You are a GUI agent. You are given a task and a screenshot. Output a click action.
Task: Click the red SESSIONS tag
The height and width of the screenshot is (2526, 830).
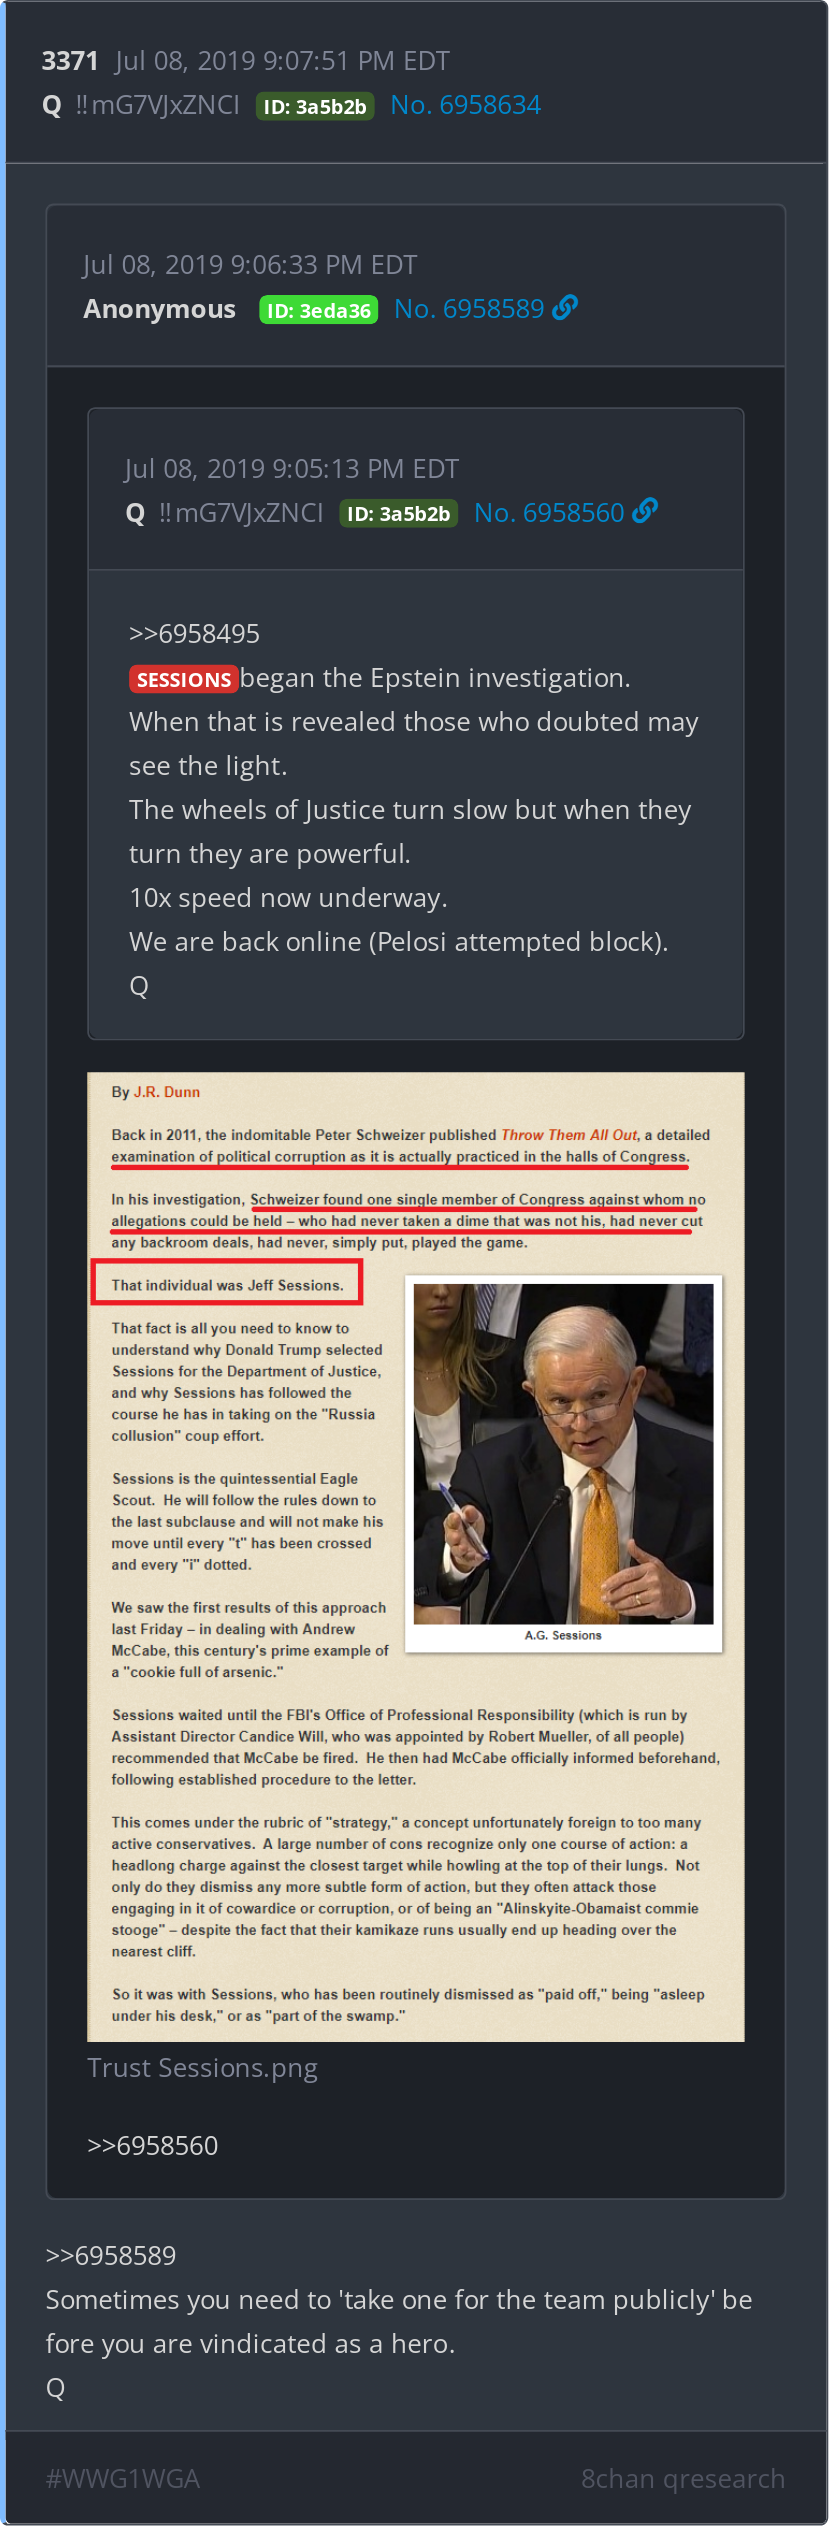(x=184, y=679)
